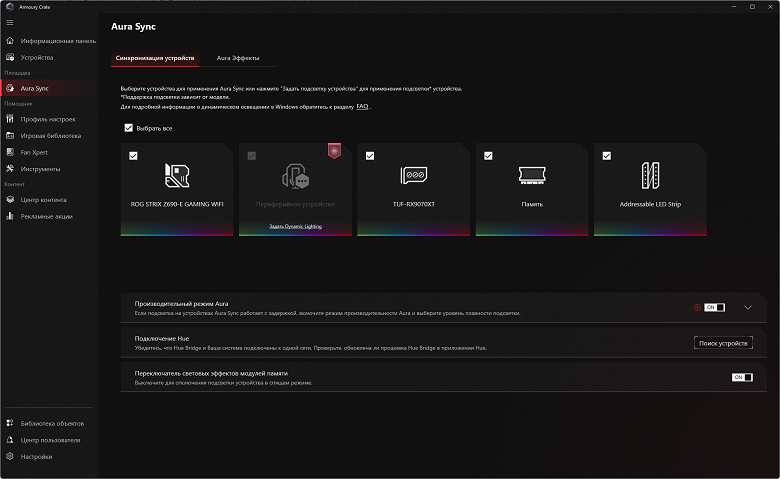This screenshot has width=780, height=479.
Task: Uncheck the Addressable LED Strip checkbox
Action: point(607,156)
